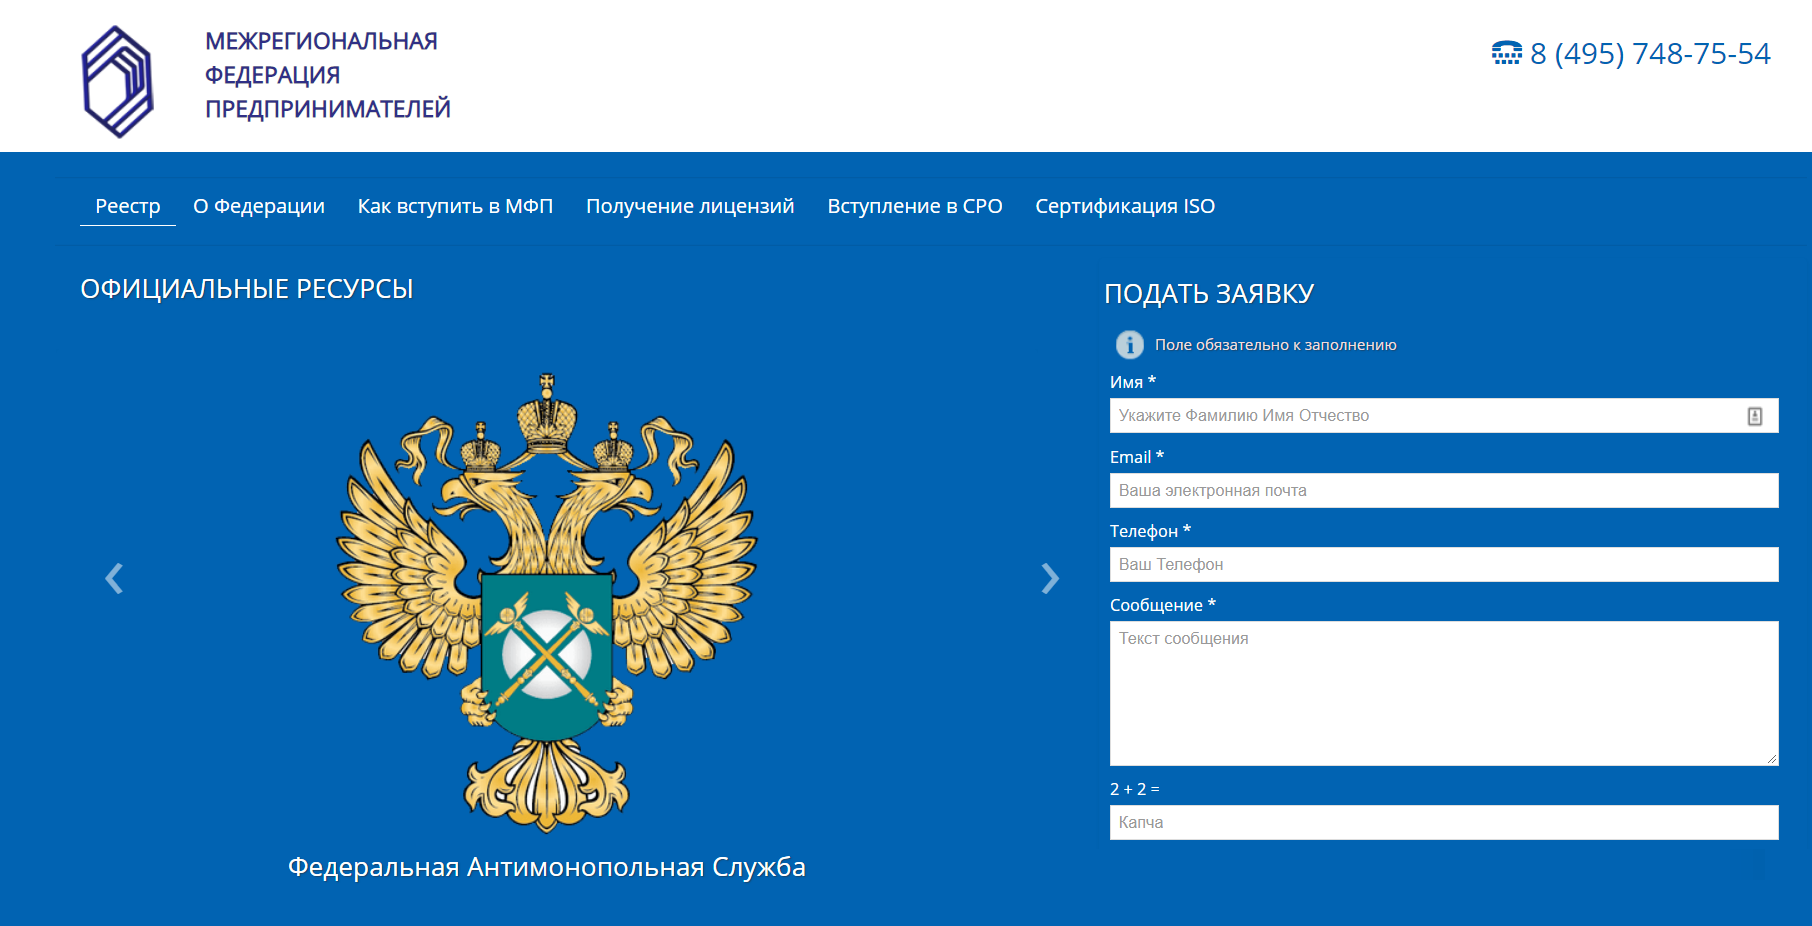This screenshot has height=926, width=1812.
Task: Go to Как вступить в МФП
Action: coord(455,206)
